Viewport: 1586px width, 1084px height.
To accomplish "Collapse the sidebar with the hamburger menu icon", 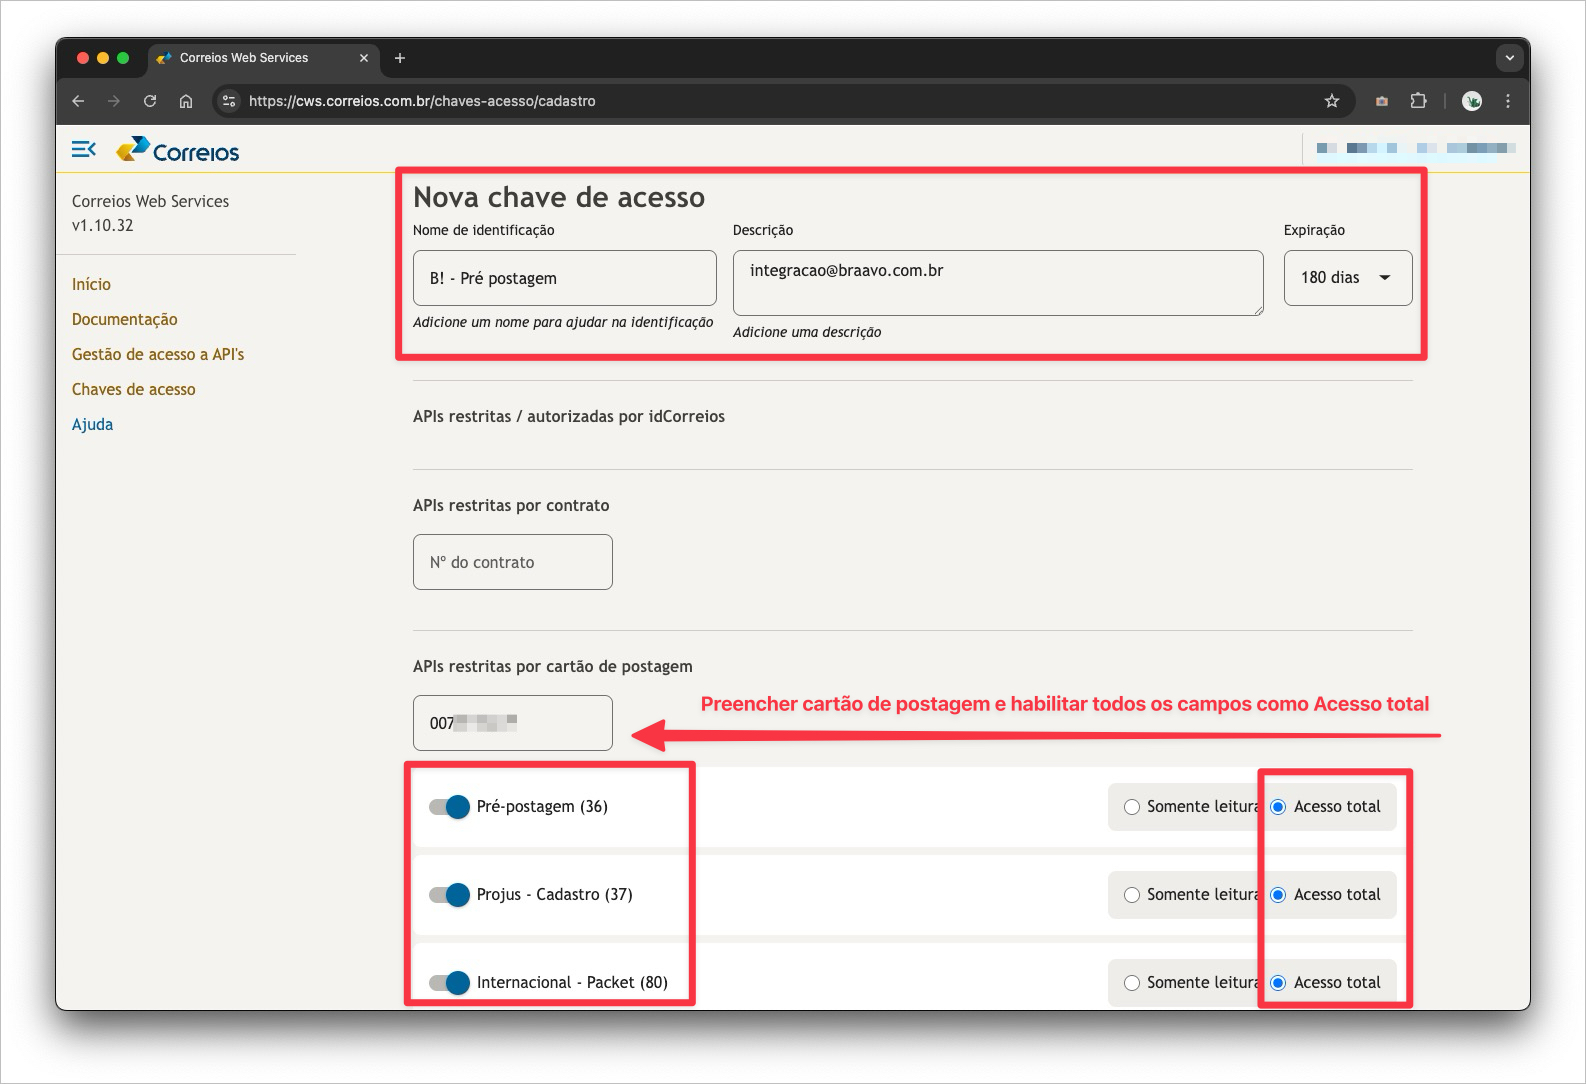I will [x=84, y=149].
